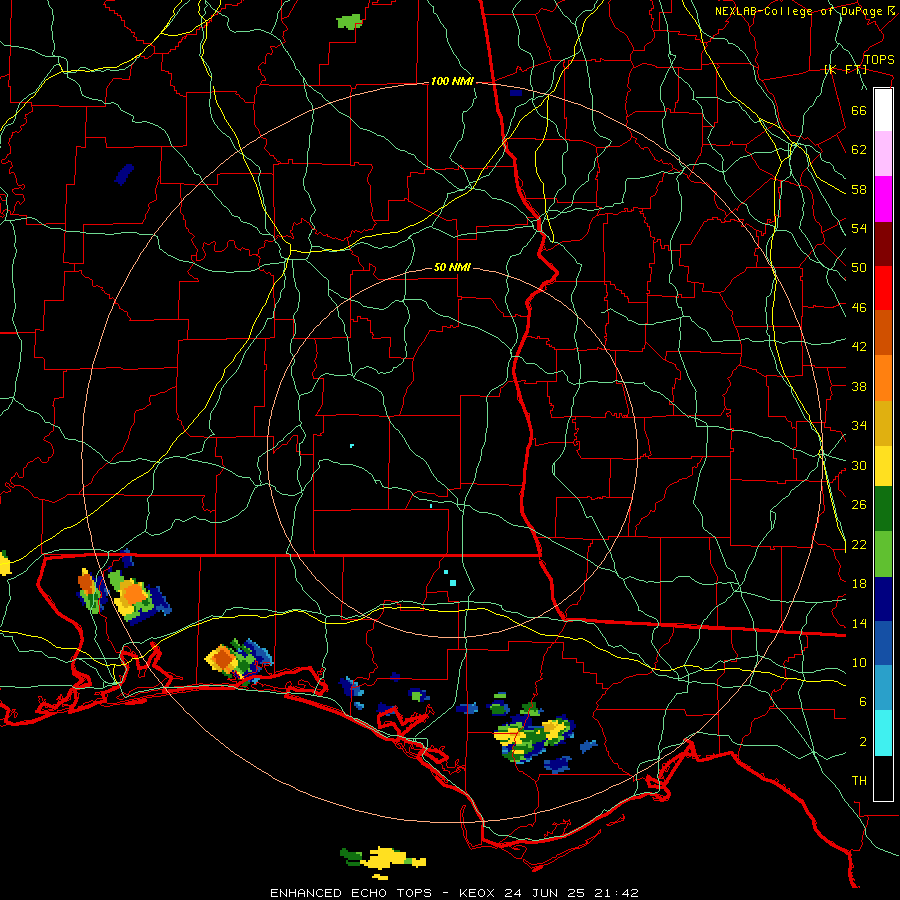
Task: Click the white swatch in the TOPS legend
Action: coord(883,110)
